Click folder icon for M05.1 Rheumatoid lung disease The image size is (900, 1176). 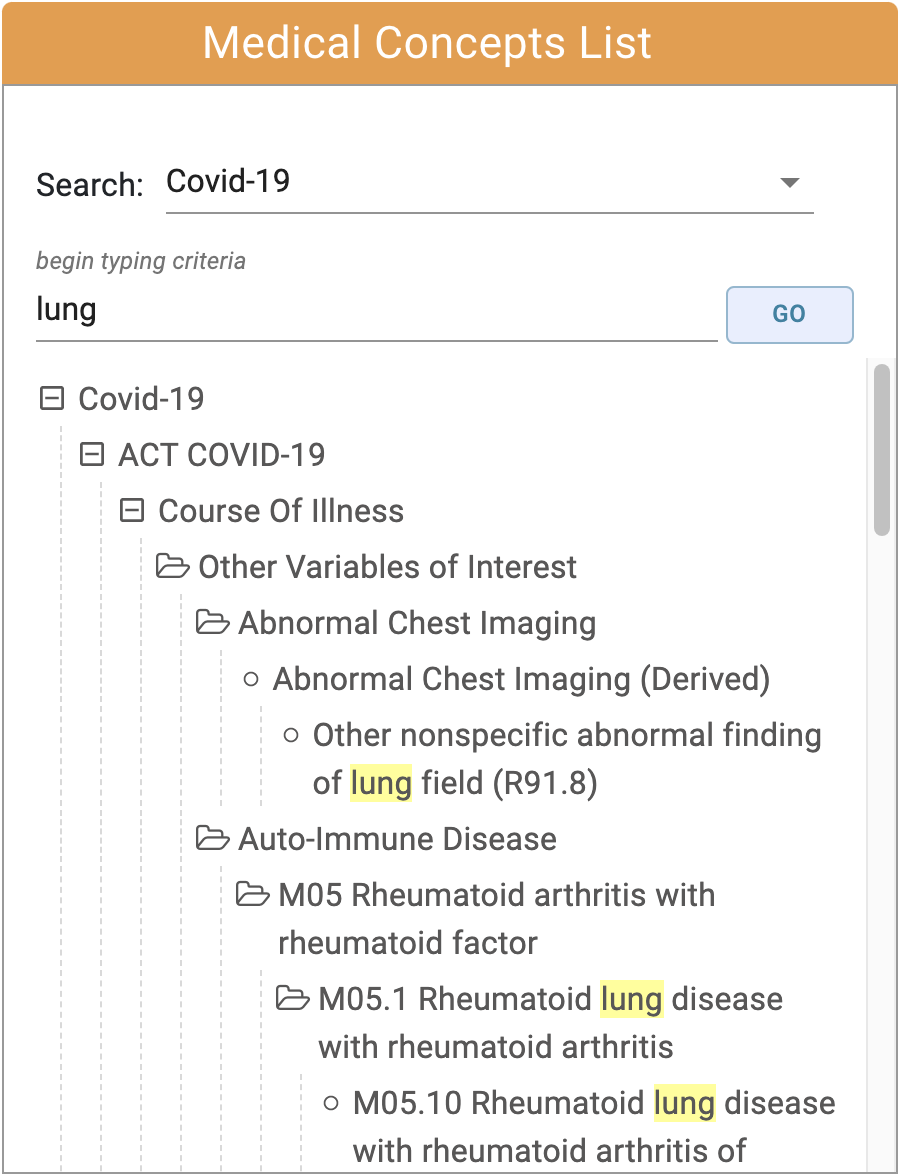[x=292, y=998]
